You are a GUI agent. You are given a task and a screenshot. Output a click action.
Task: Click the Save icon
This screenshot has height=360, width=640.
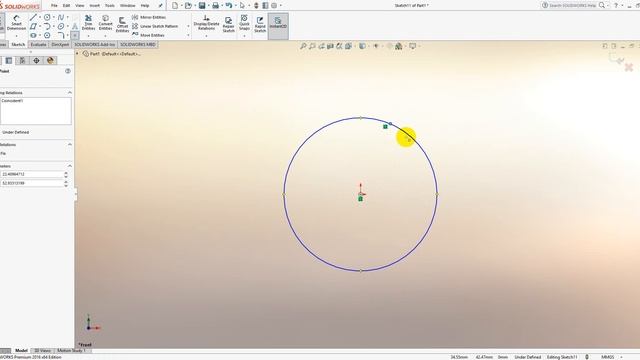pyautogui.click(x=202, y=5)
